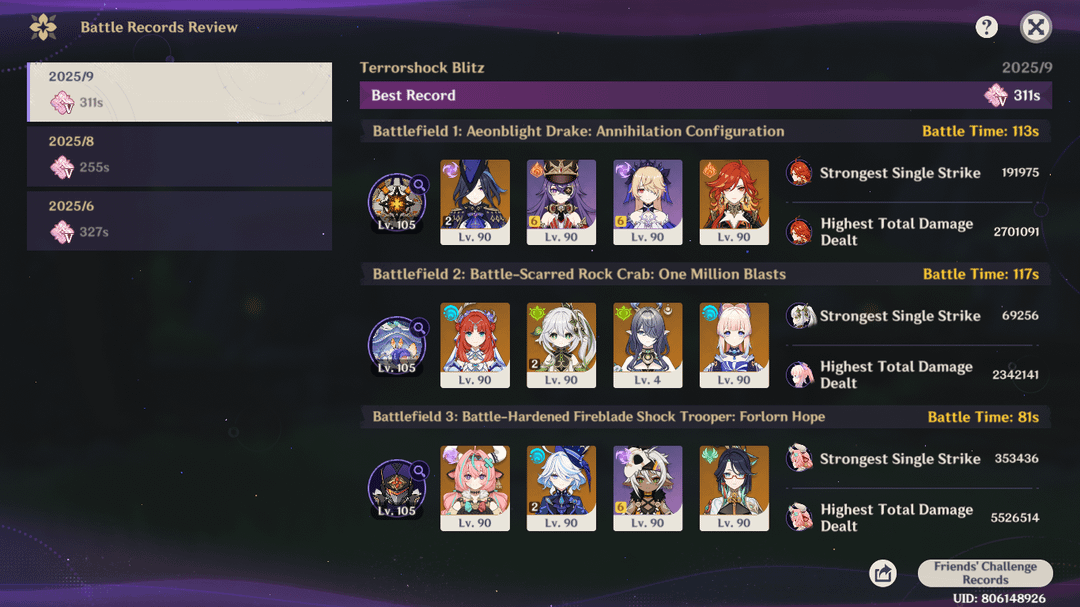
Task: Select the Lv. 4 character portrait in Battlefield 2
Action: pyautogui.click(x=647, y=345)
